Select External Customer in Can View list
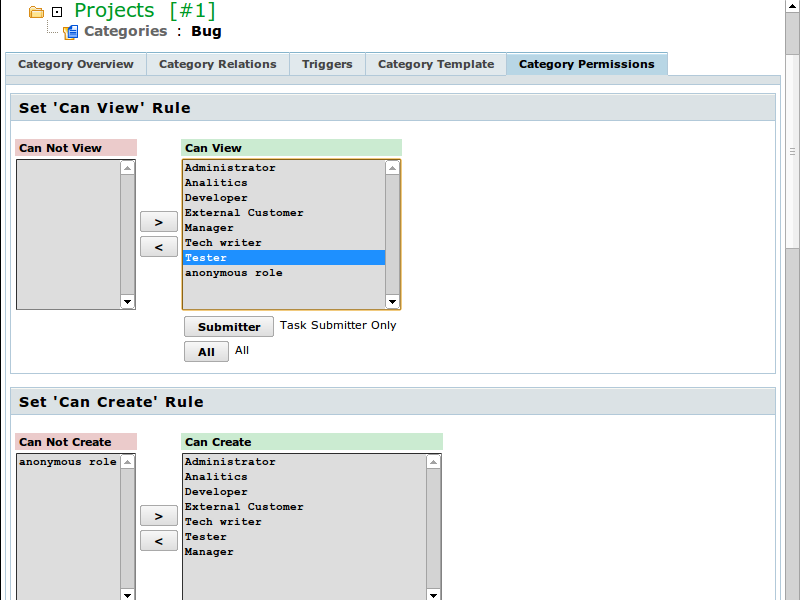Image resolution: width=800 pixels, height=600 pixels. pos(244,213)
